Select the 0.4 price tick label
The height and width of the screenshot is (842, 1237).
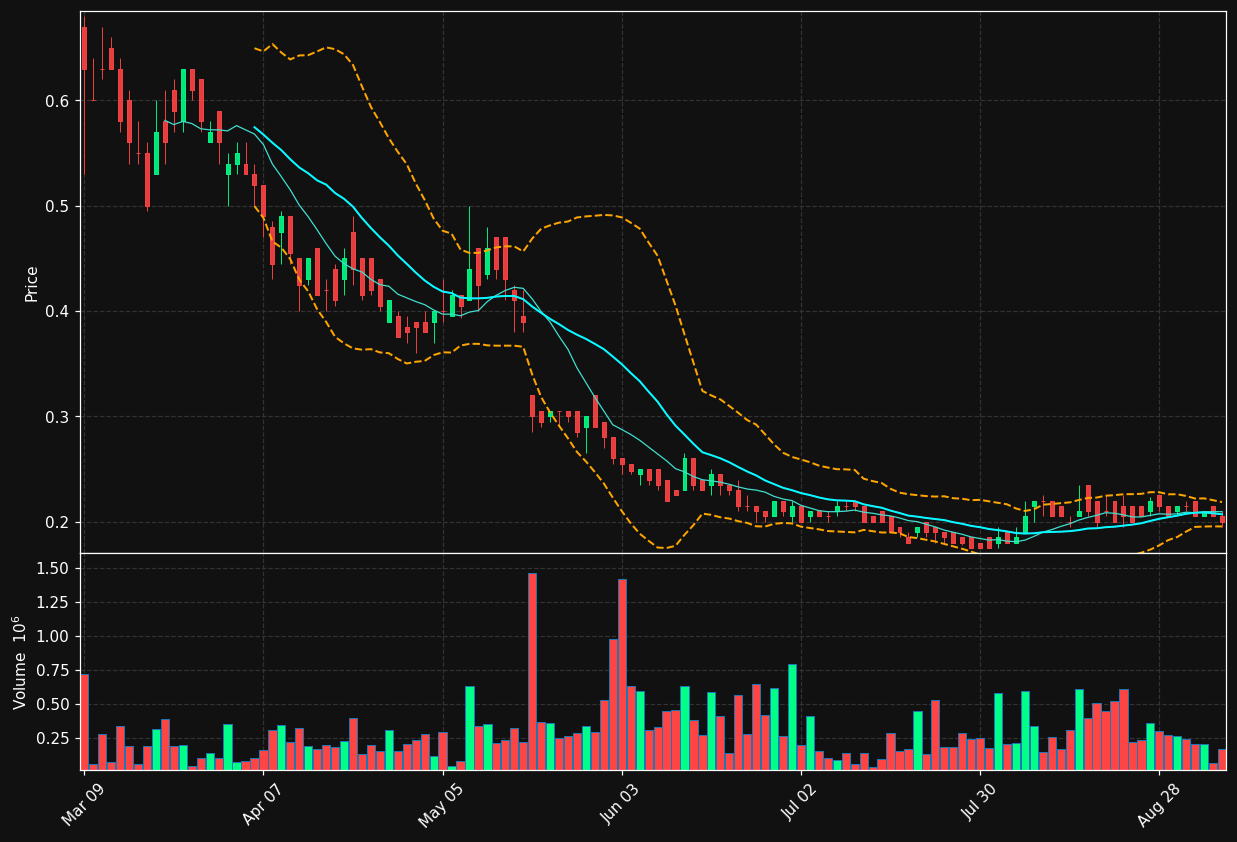(56, 311)
